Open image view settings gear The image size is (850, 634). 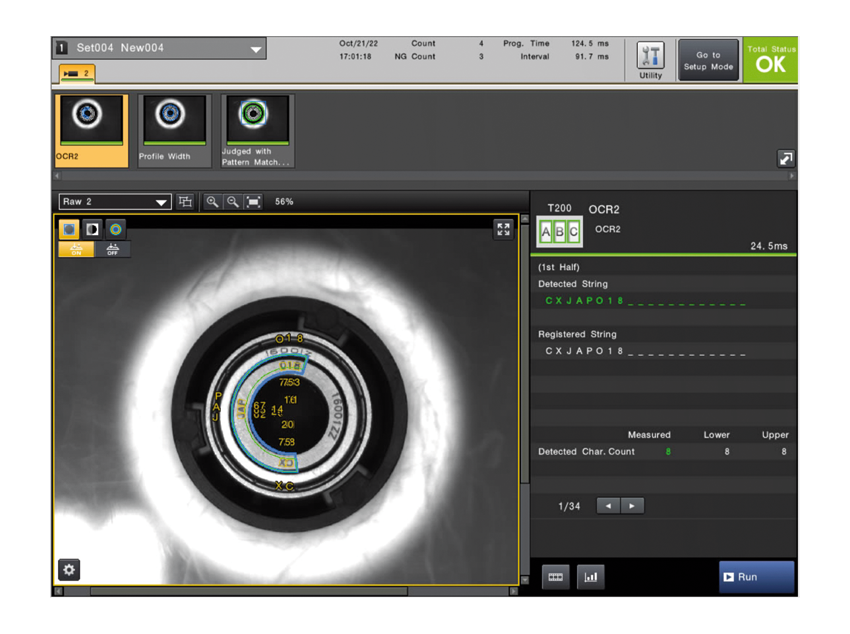pos(69,570)
